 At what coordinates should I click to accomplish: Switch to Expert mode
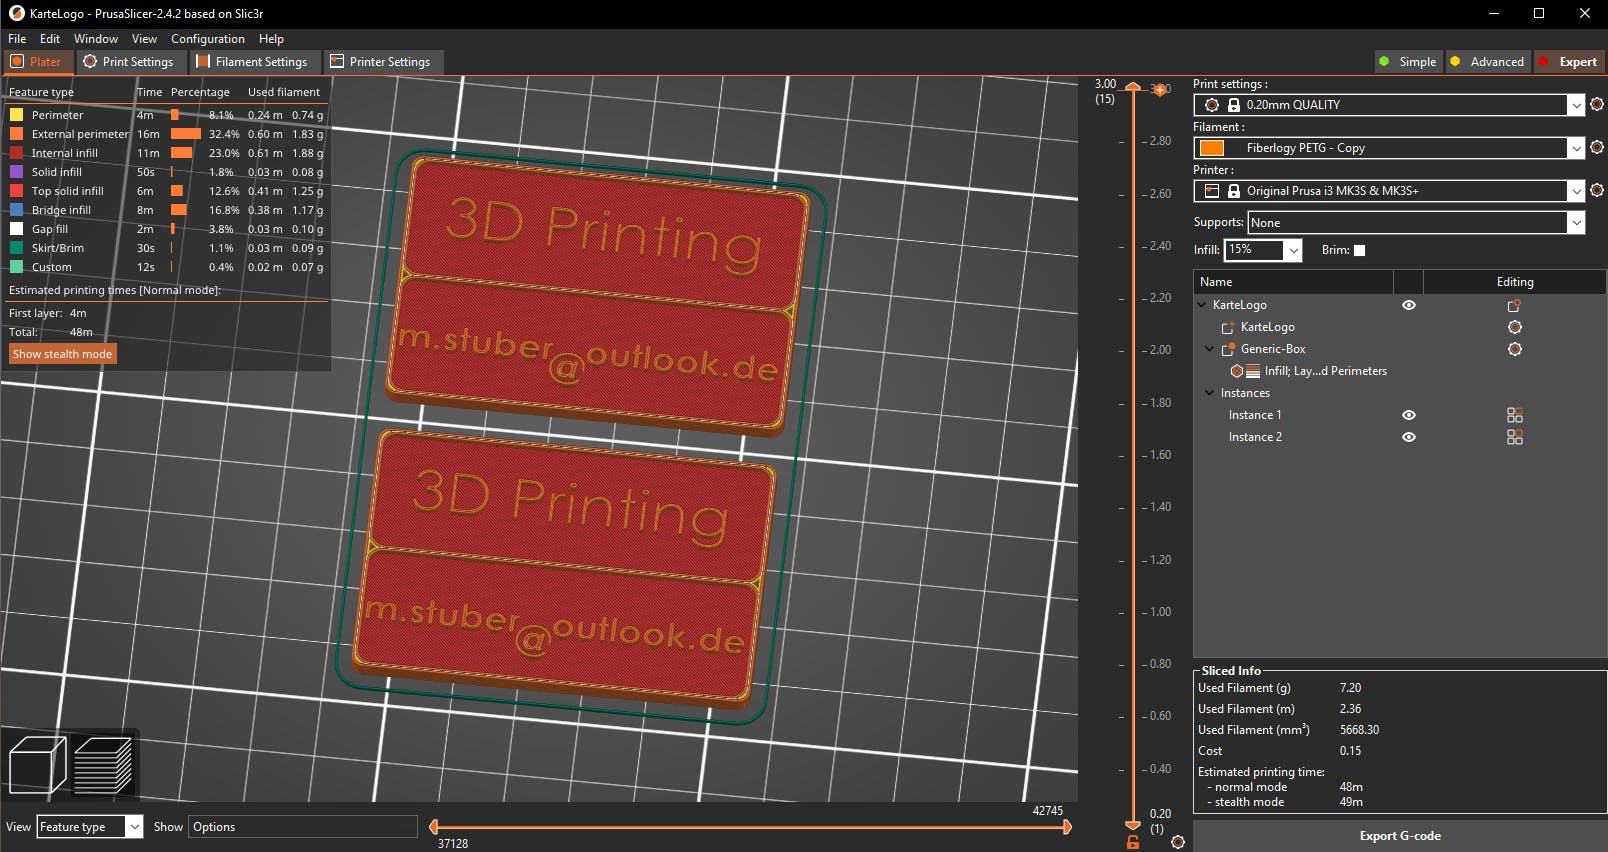pyautogui.click(x=1569, y=61)
